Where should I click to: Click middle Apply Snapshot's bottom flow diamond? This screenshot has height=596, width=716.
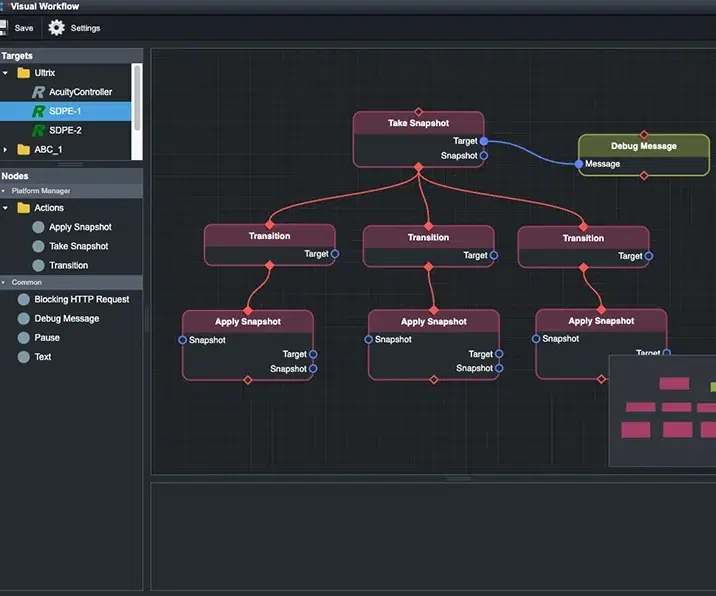pyautogui.click(x=434, y=380)
